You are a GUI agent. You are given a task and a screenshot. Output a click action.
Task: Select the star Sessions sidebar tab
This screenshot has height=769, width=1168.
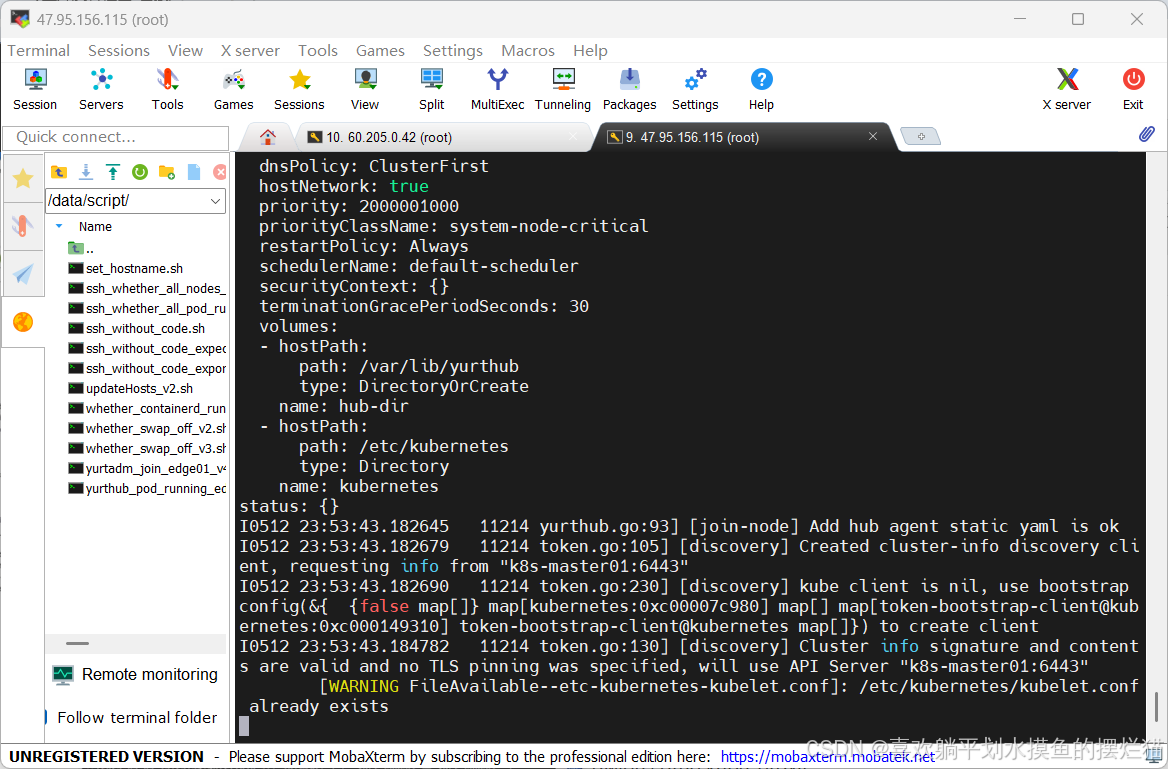click(23, 178)
